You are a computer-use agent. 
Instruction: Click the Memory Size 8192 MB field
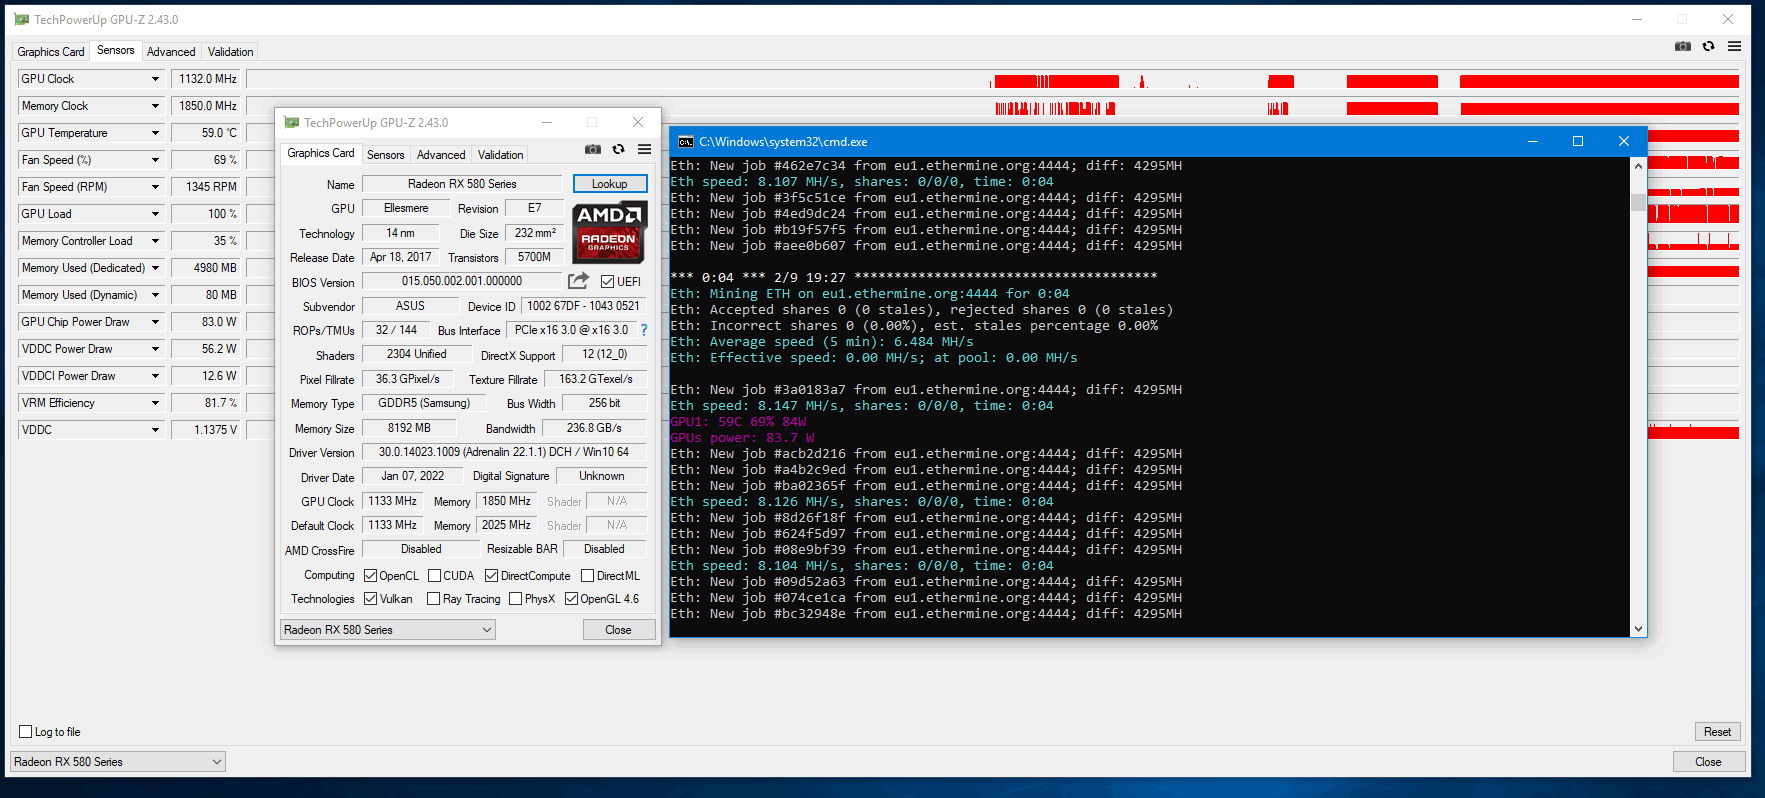click(410, 428)
